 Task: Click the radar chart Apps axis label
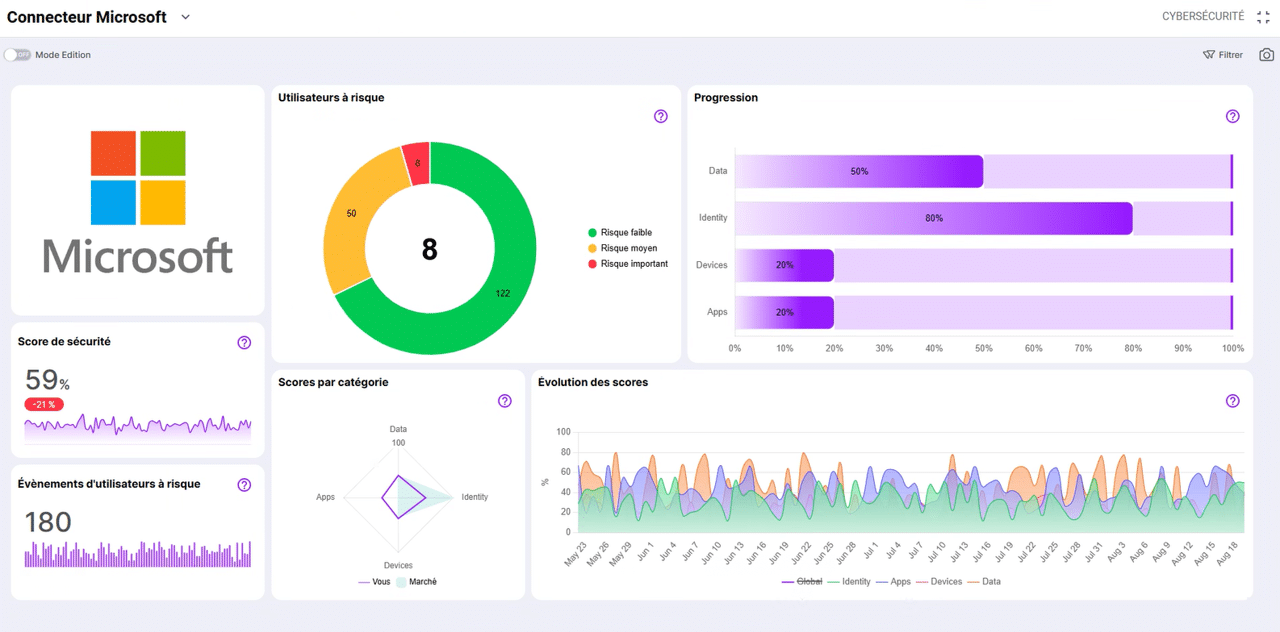coord(325,497)
